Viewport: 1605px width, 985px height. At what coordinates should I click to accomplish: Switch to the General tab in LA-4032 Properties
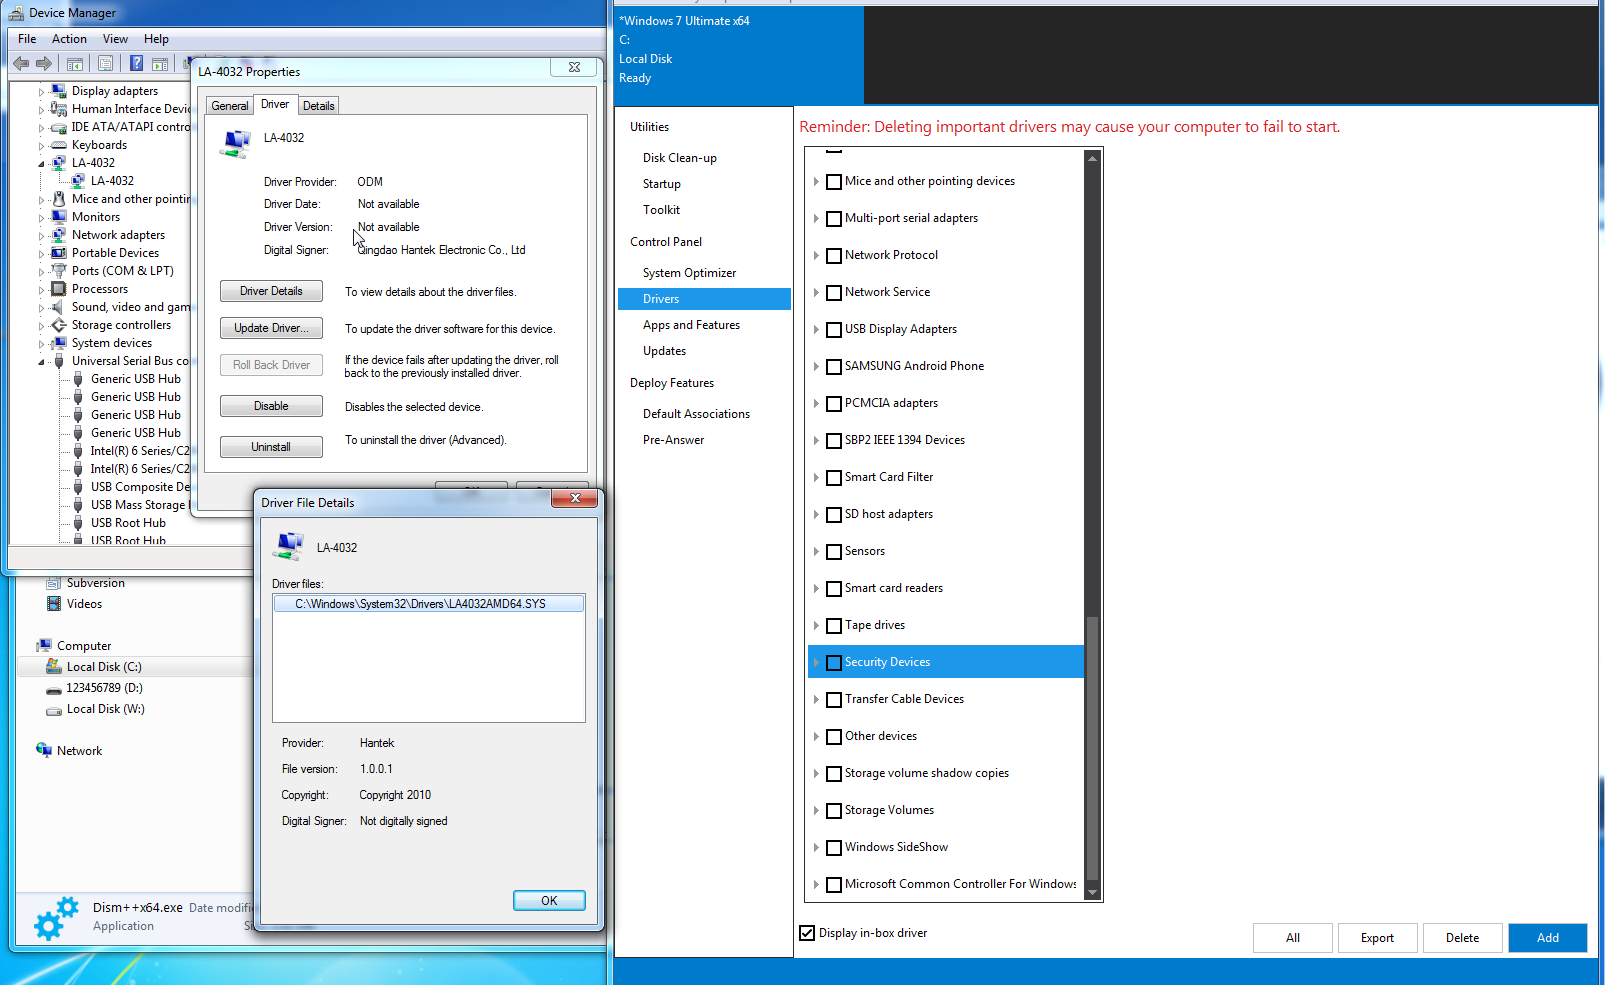(x=230, y=106)
